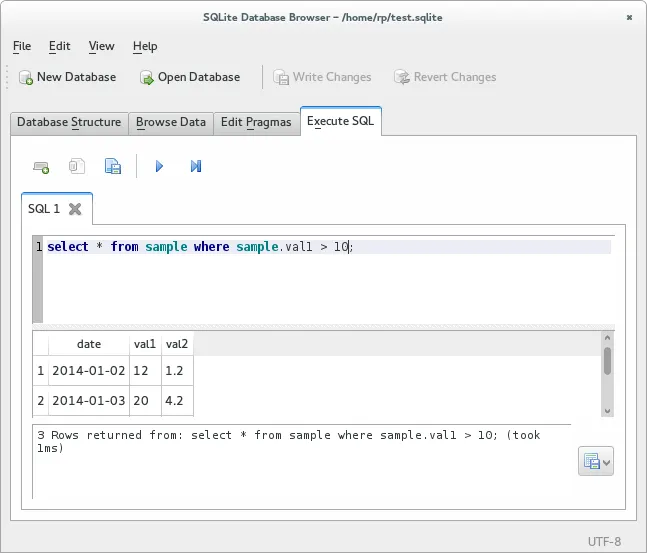Screen dimensions: 647x553
Task: Click the Save SQL file icon
Action: click(113, 167)
